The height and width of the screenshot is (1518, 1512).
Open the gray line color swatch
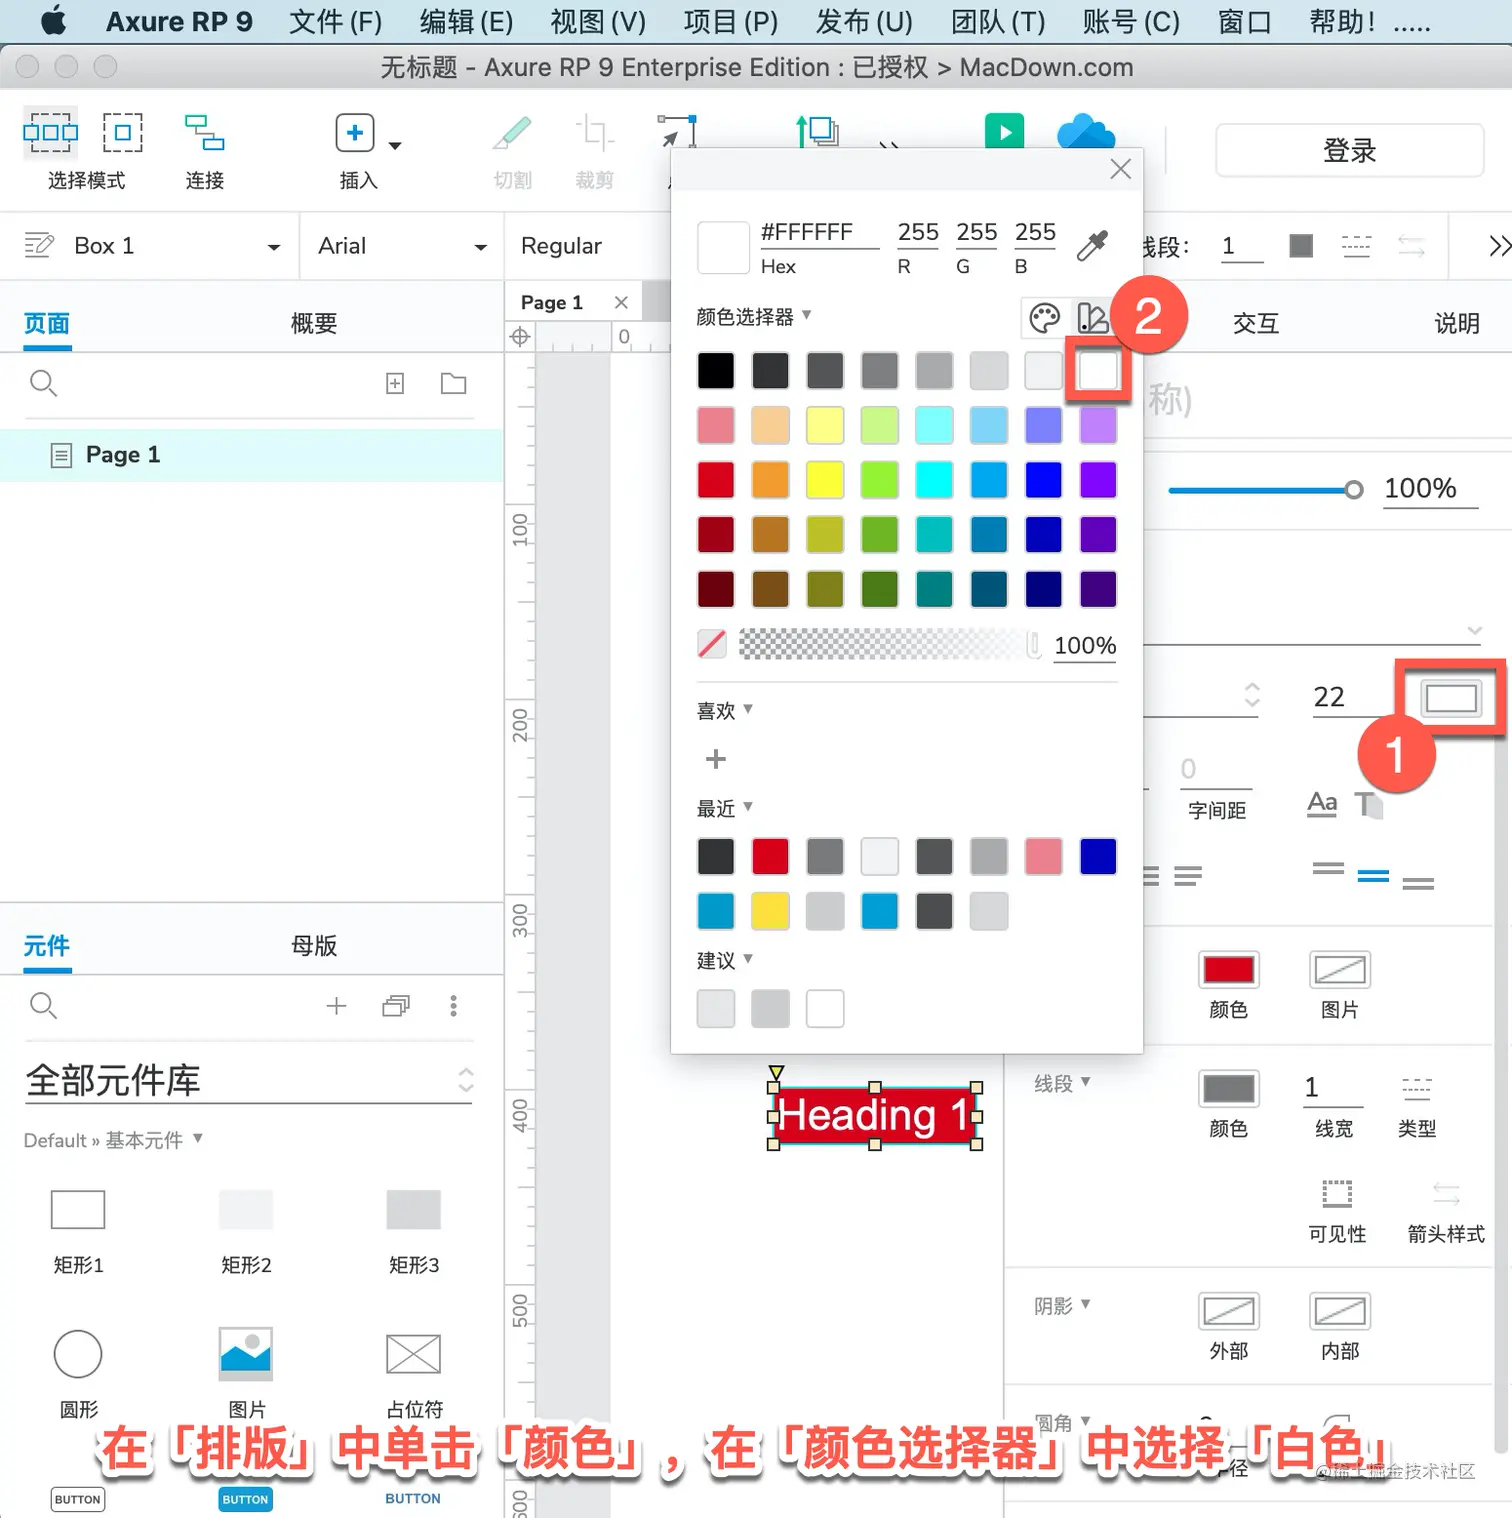pos(1228,1088)
